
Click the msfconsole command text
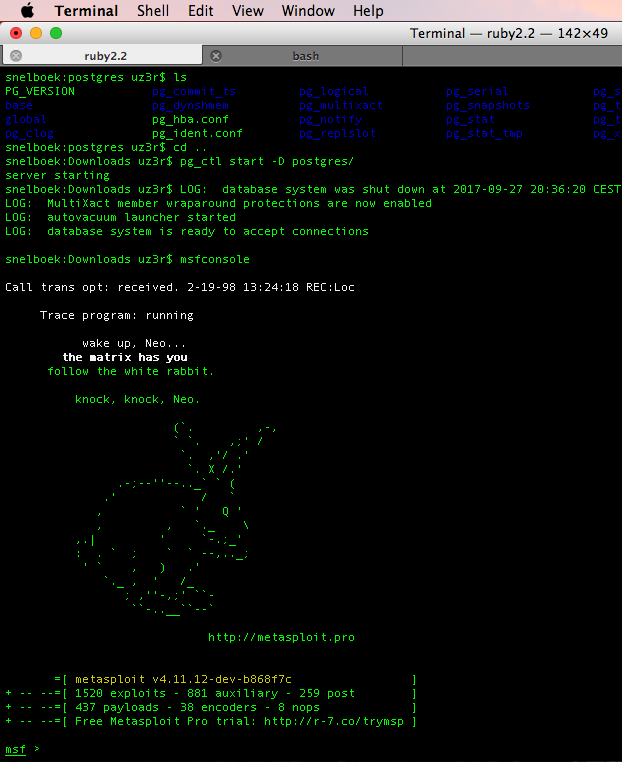click(x=215, y=260)
